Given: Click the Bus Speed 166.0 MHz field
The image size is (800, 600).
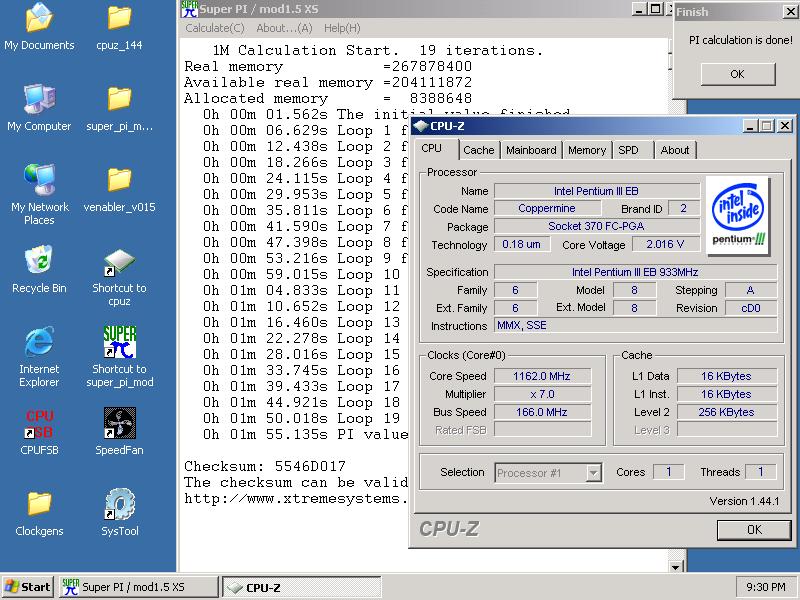Looking at the screenshot, I should pos(542,412).
